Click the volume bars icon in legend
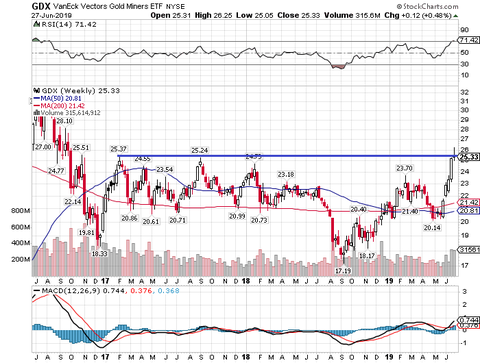480x363 pixels. click(x=37, y=113)
